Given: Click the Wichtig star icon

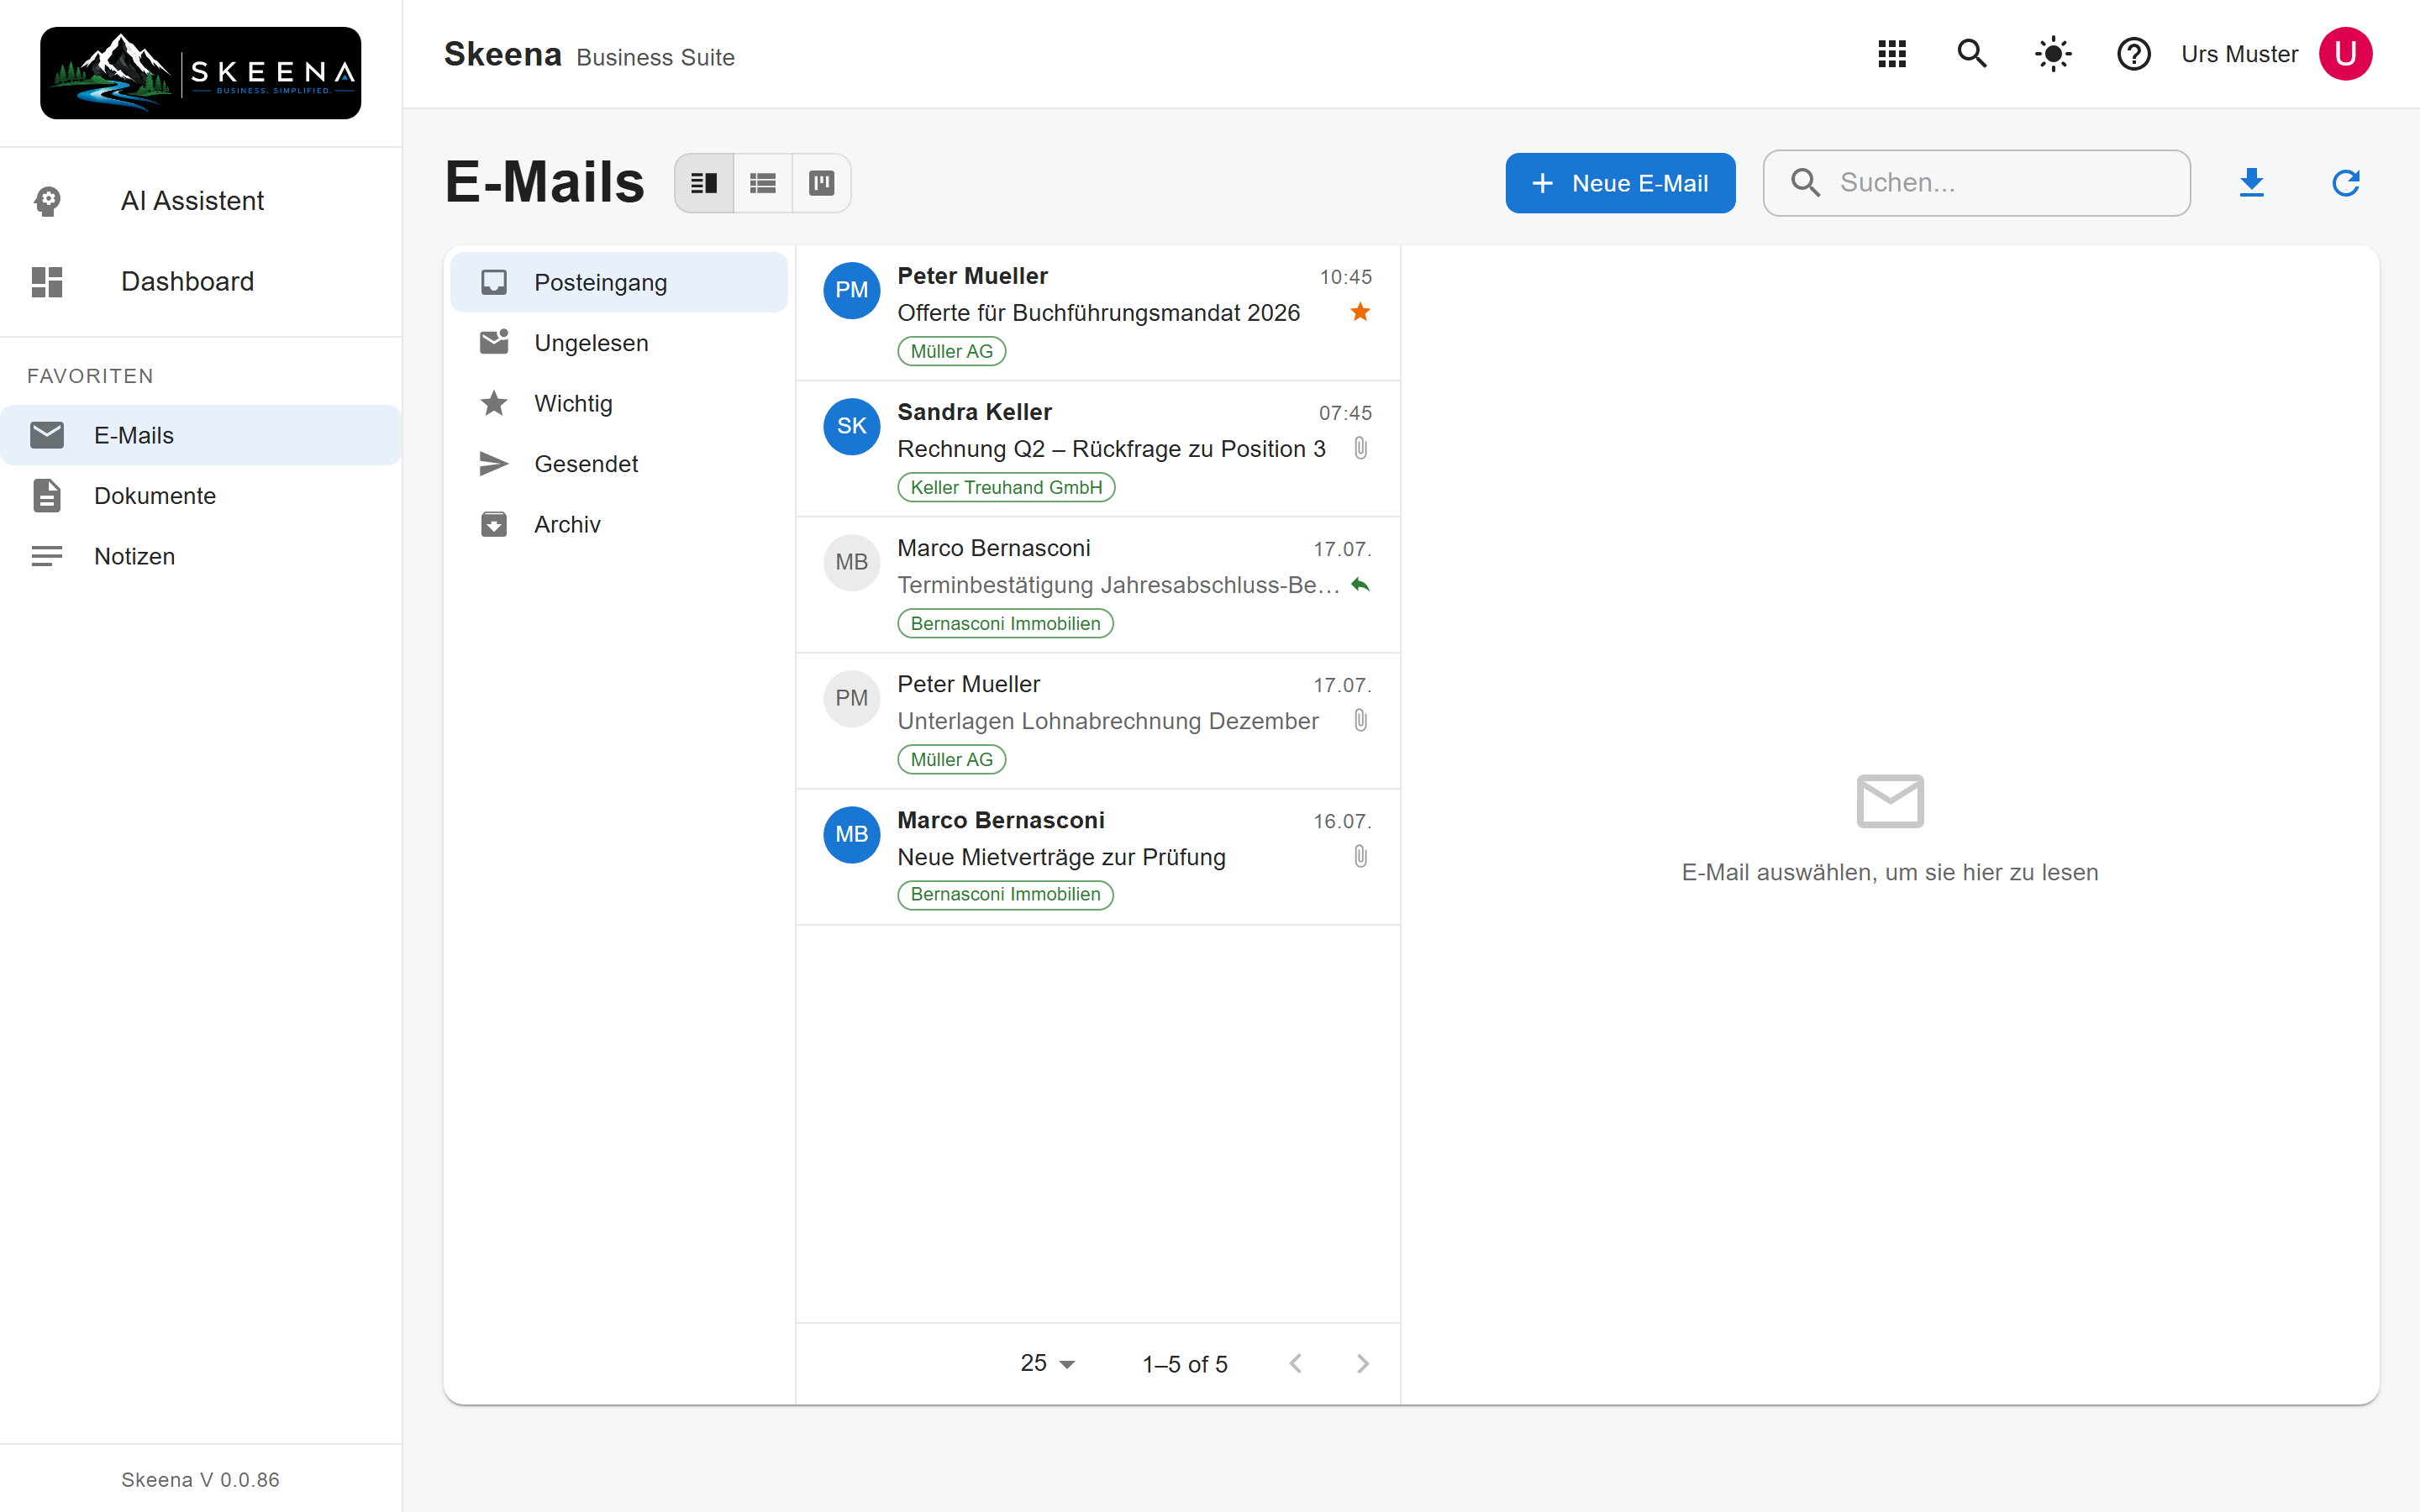Looking at the screenshot, I should click(494, 404).
